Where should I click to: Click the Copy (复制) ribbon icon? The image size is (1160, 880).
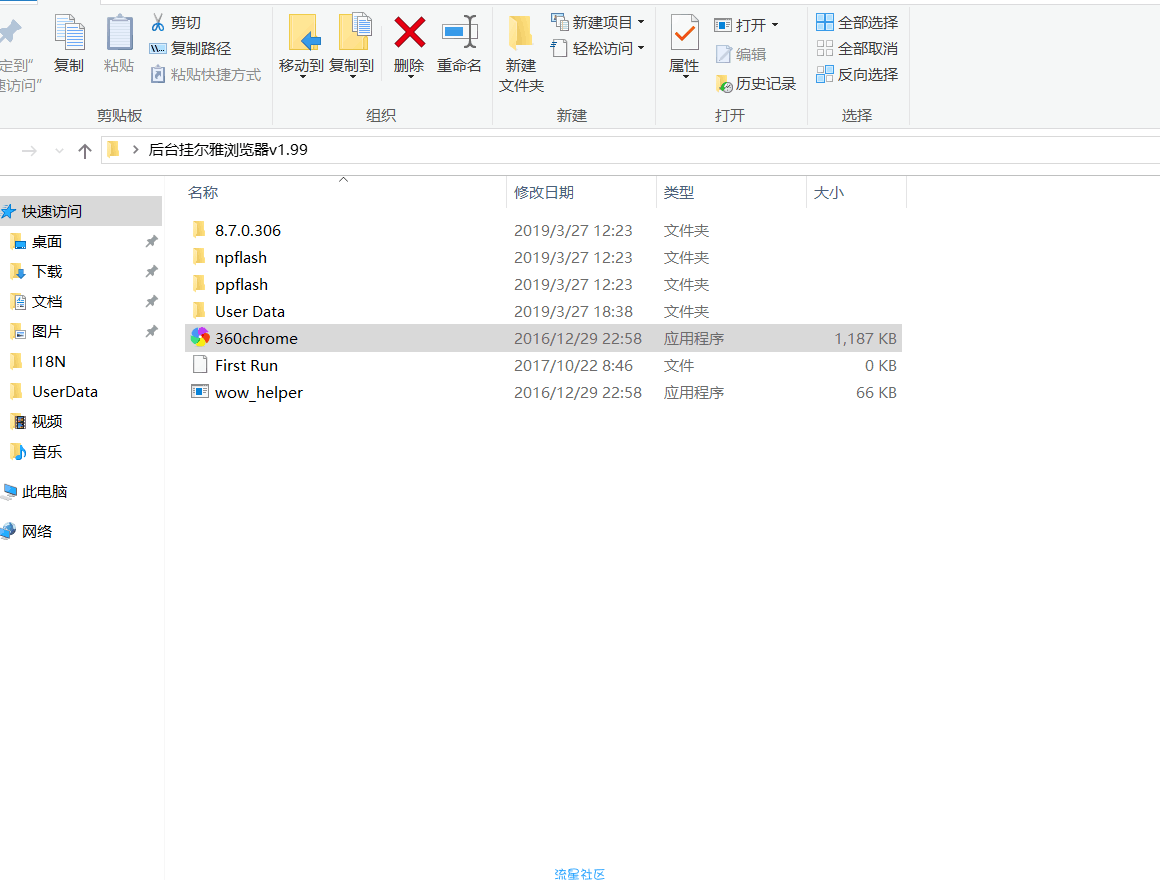pyautogui.click(x=69, y=33)
